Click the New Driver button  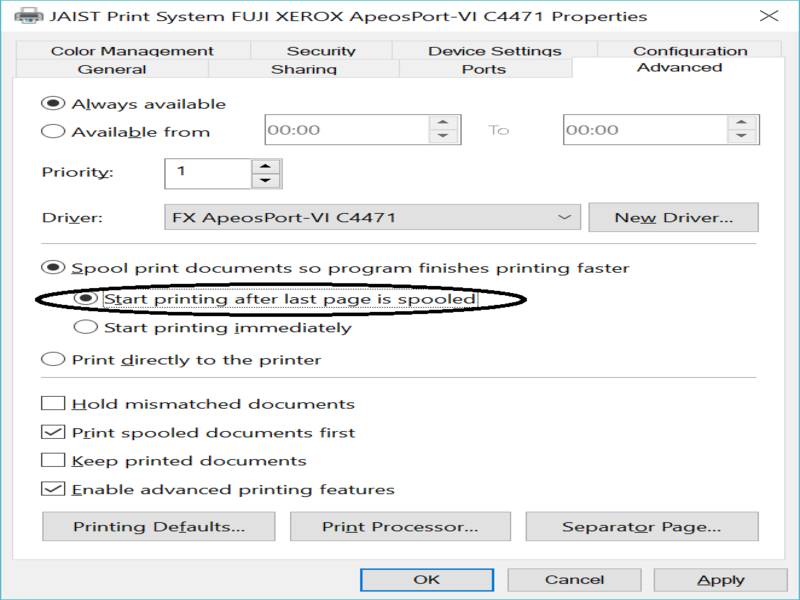pos(673,217)
